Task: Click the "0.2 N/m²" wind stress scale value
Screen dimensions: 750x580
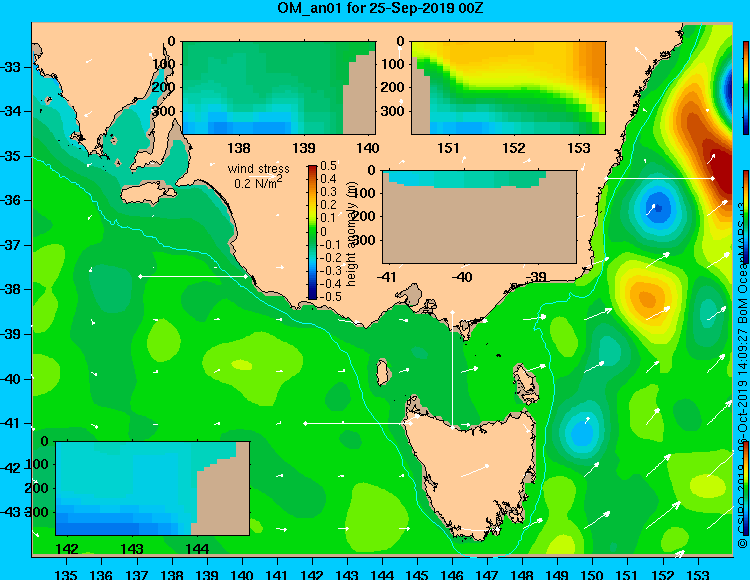Action: tap(258, 183)
